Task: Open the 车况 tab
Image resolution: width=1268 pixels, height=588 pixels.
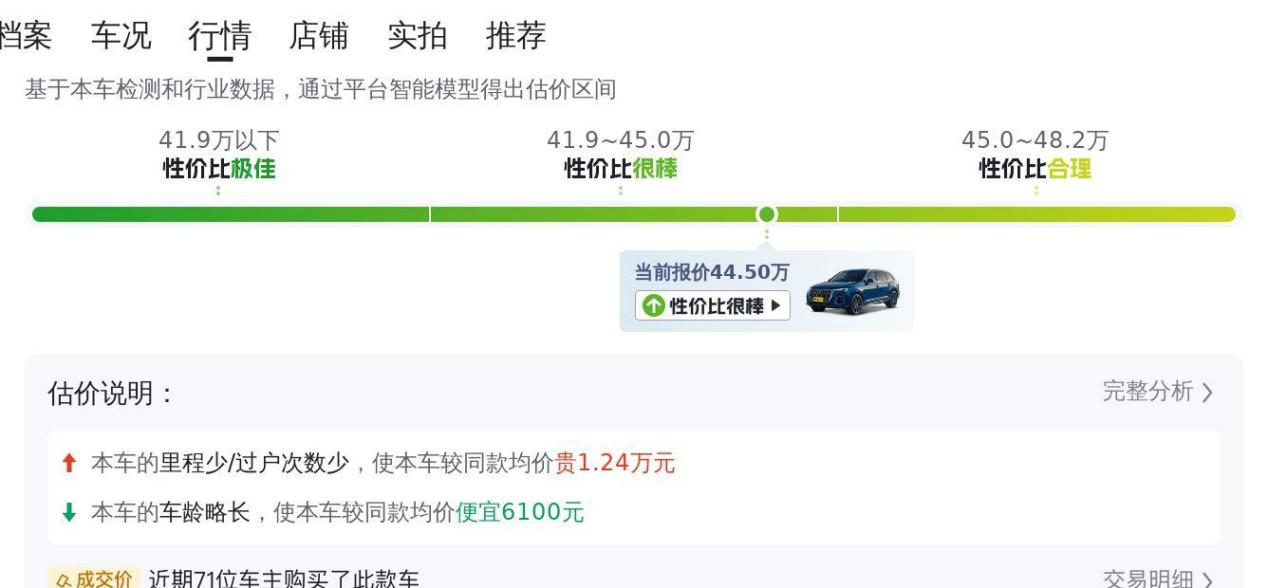Action: [x=121, y=36]
